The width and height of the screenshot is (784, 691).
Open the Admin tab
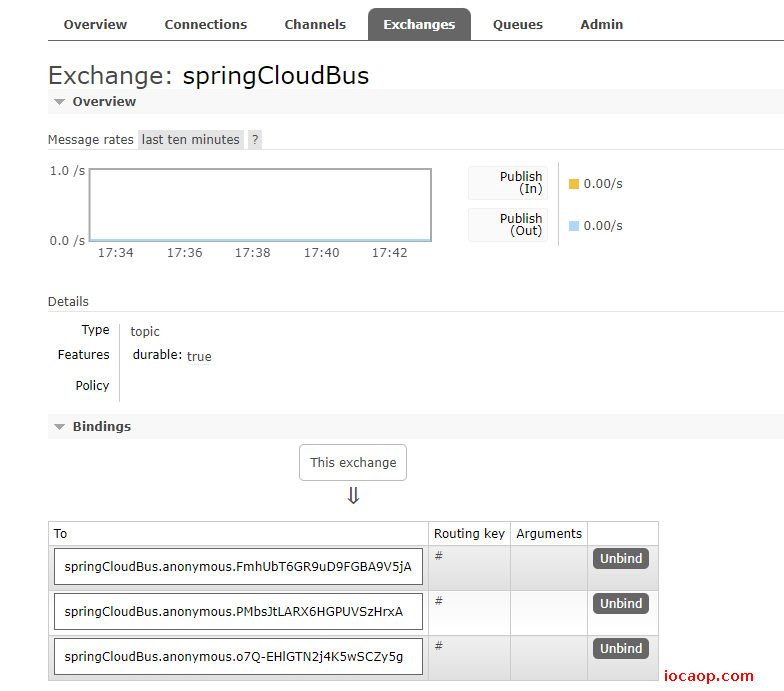click(x=602, y=24)
